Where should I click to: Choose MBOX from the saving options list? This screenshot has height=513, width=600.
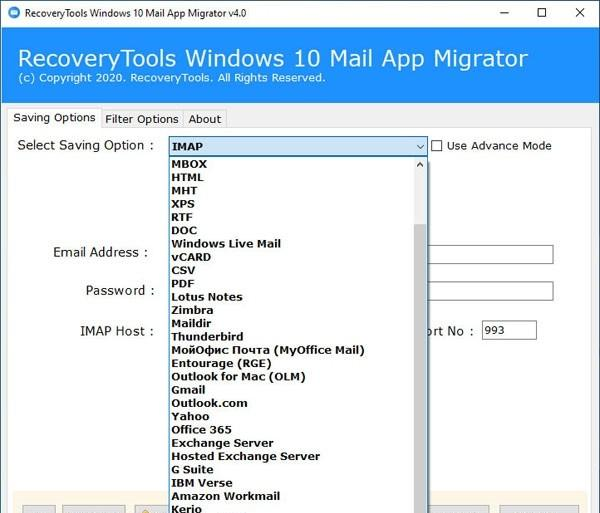(293, 164)
